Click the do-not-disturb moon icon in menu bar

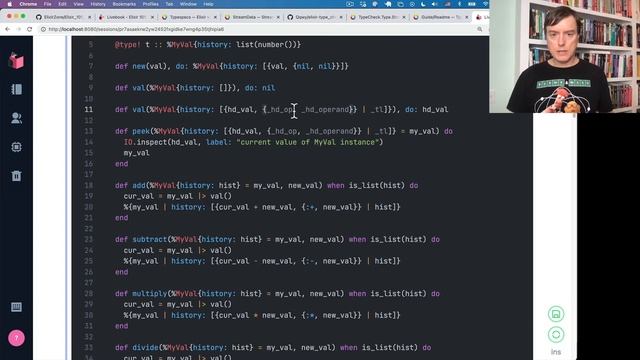tap(423, 4)
